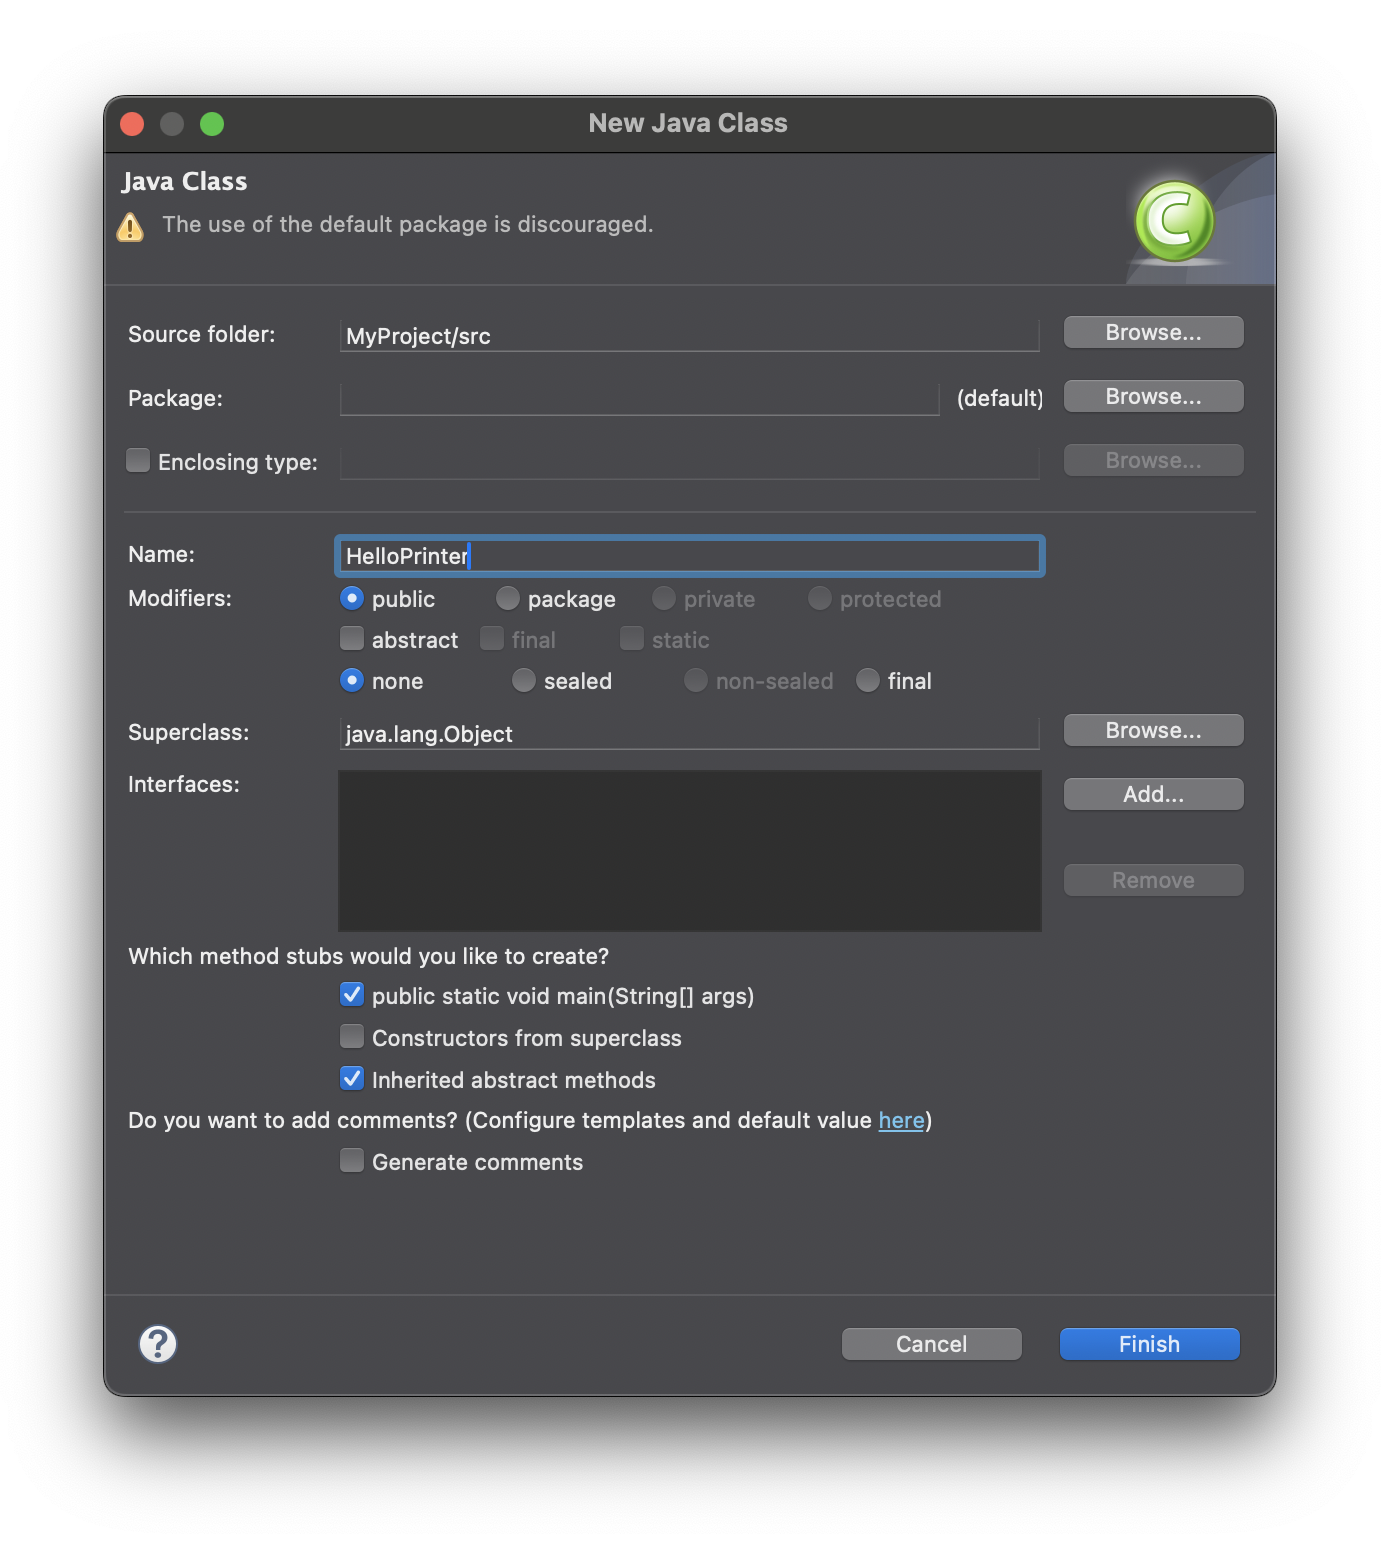This screenshot has height=1548, width=1396.
Task: Select the package modifier radio button
Action: coord(508,598)
